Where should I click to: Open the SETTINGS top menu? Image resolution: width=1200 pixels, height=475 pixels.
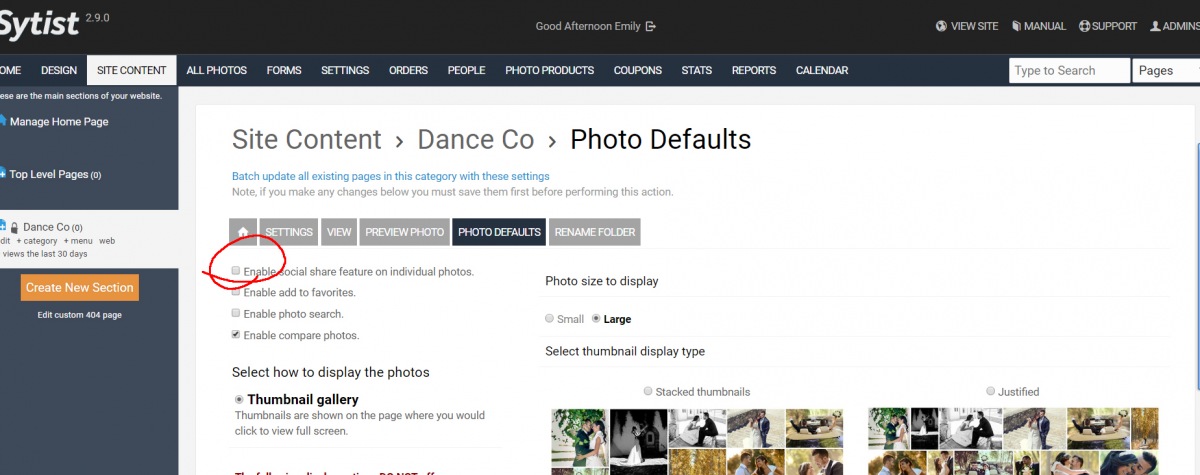click(345, 70)
